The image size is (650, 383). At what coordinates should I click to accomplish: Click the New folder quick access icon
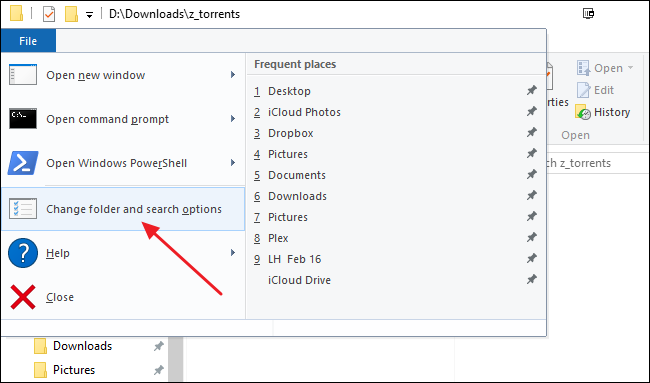pyautogui.click(x=71, y=14)
